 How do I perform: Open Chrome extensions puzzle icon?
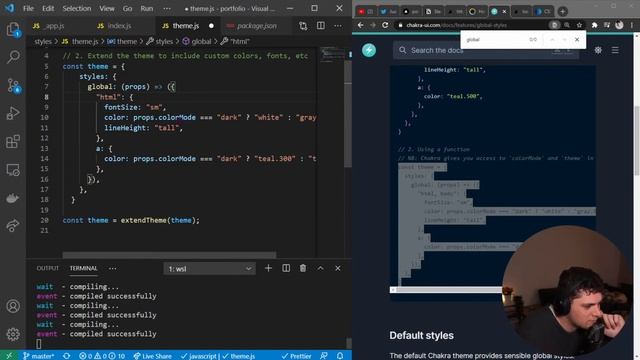pos(594,25)
